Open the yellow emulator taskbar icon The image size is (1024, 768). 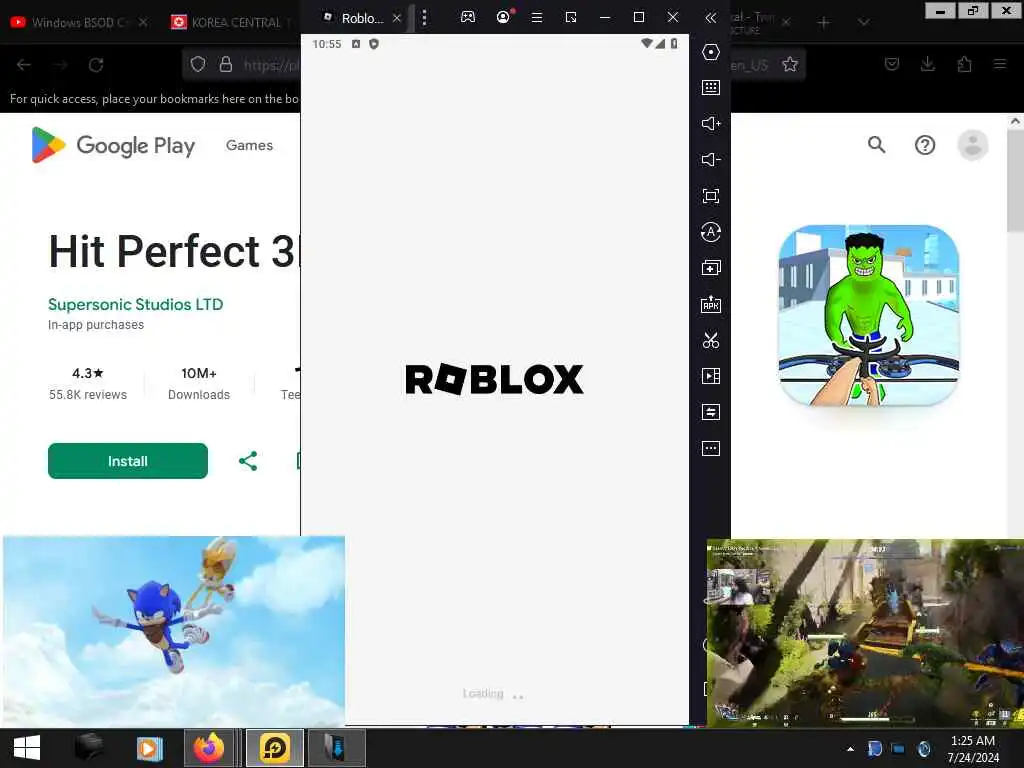(275, 748)
